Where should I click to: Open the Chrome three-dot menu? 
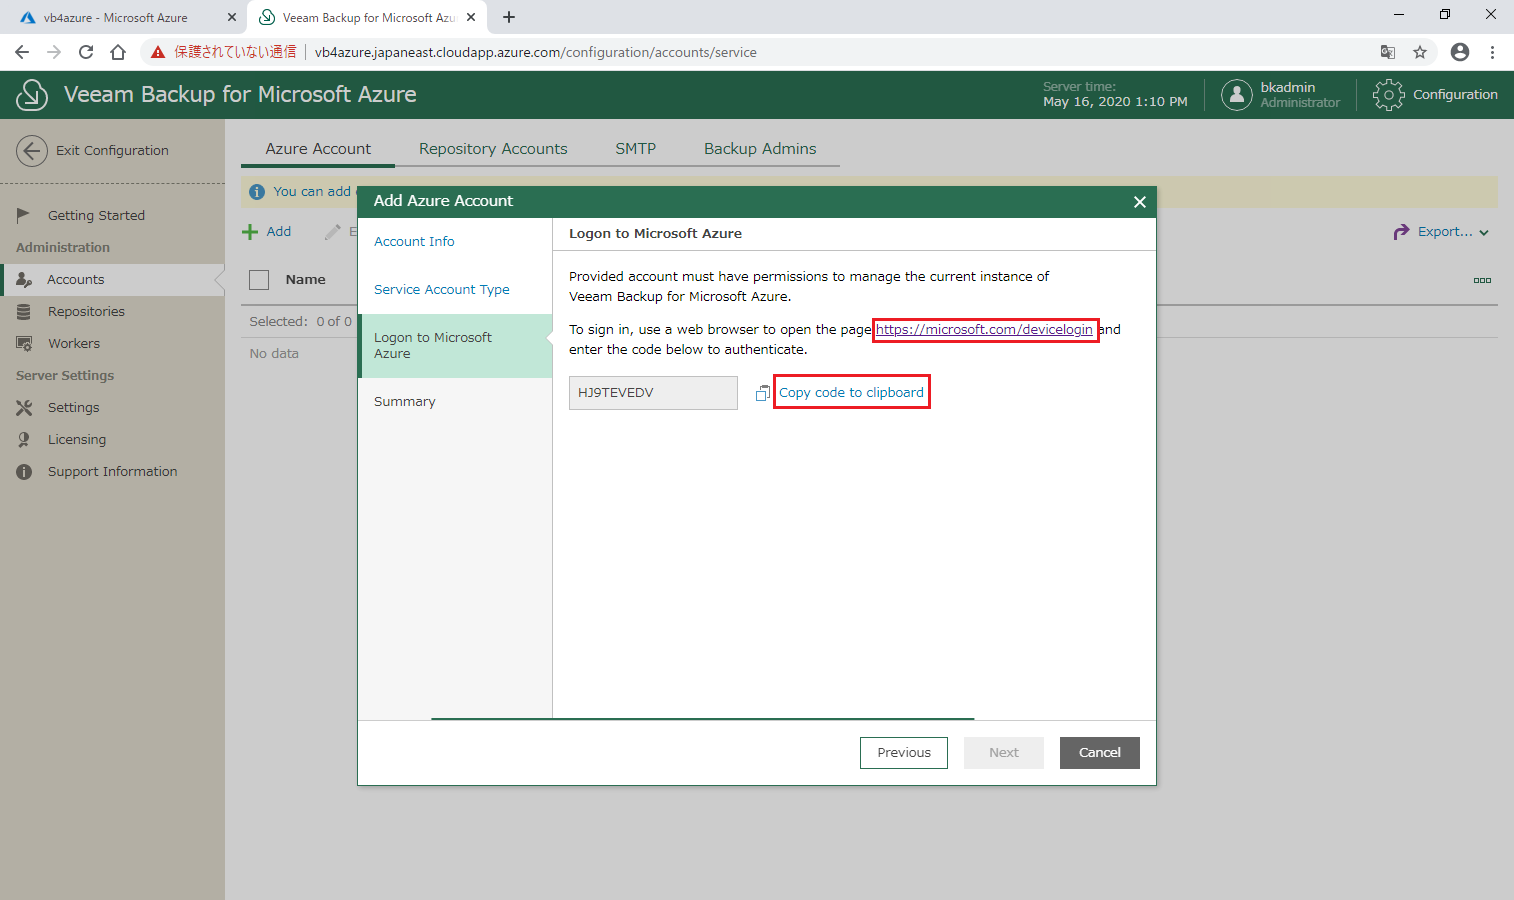[1492, 52]
